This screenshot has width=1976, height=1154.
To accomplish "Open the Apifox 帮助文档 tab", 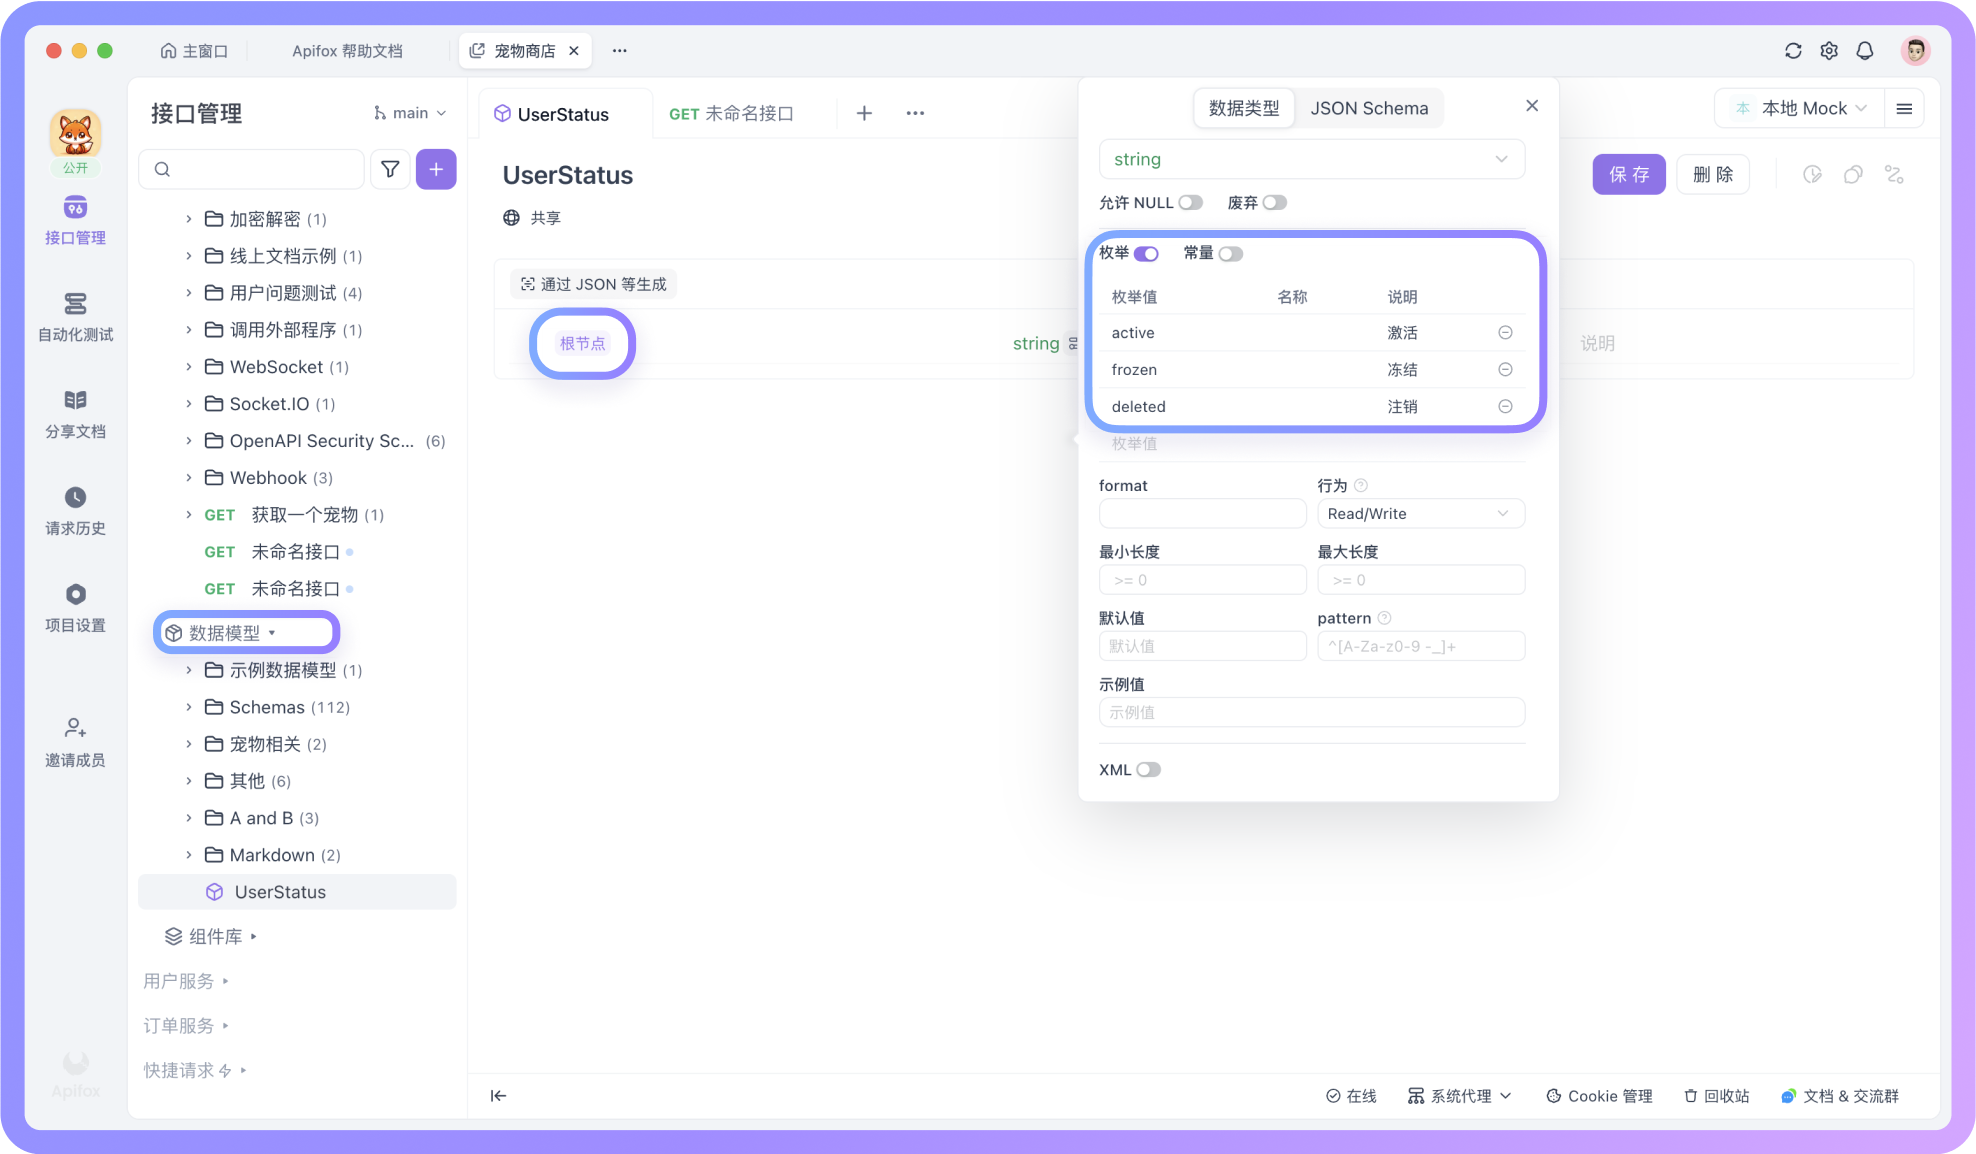I will point(347,51).
